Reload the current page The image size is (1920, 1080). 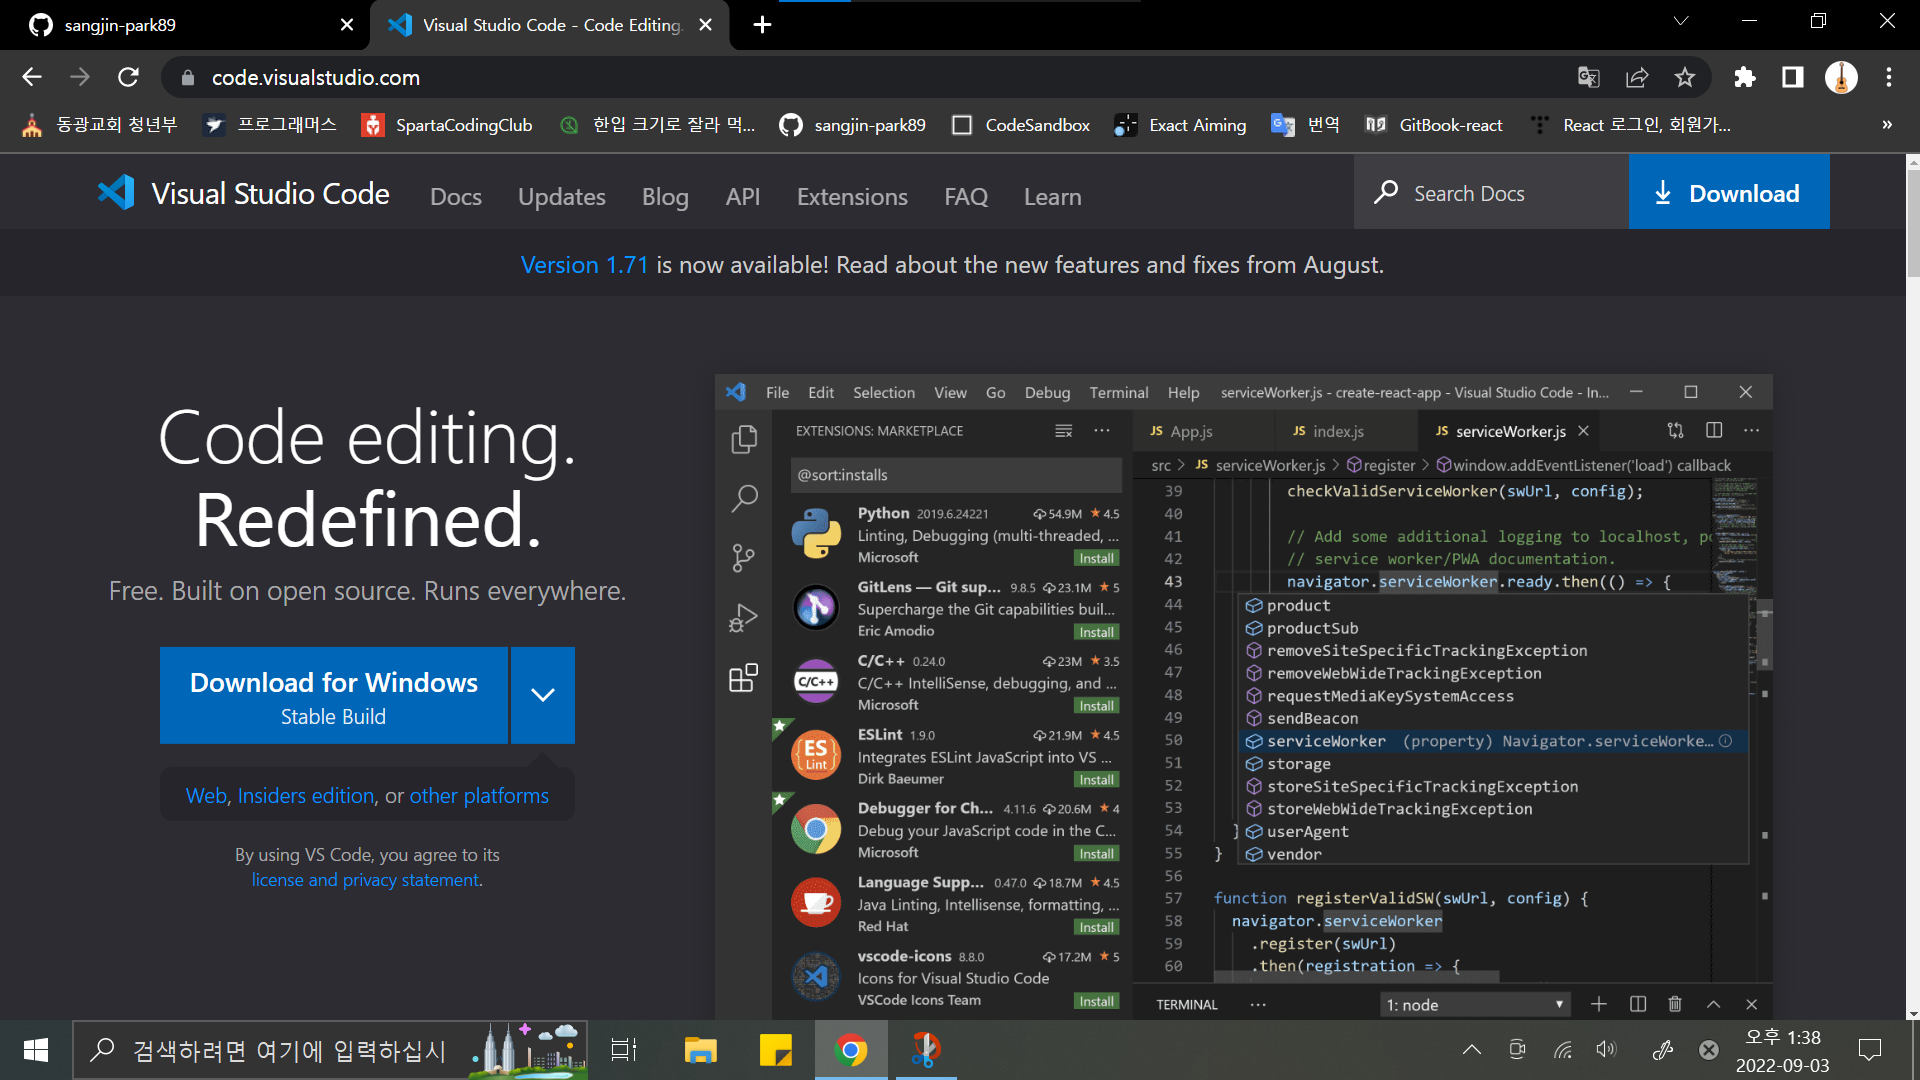pos(128,77)
